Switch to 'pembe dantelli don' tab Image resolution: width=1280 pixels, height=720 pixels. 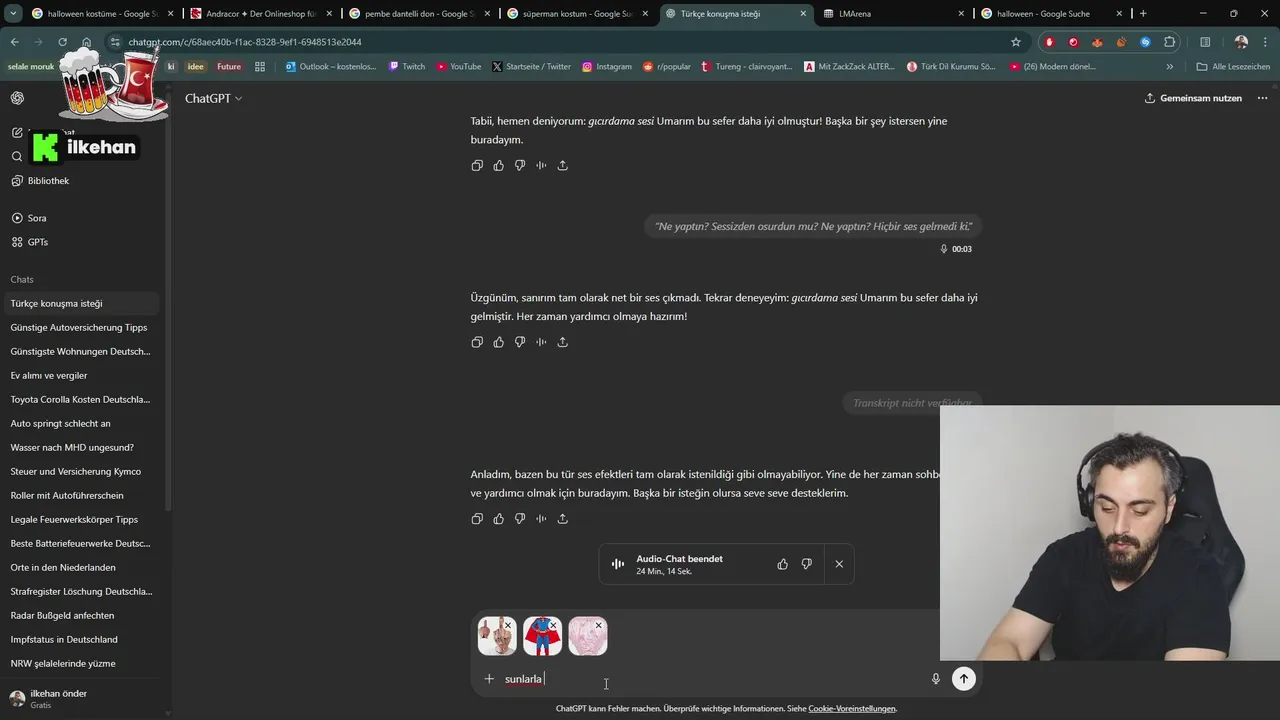click(x=418, y=14)
